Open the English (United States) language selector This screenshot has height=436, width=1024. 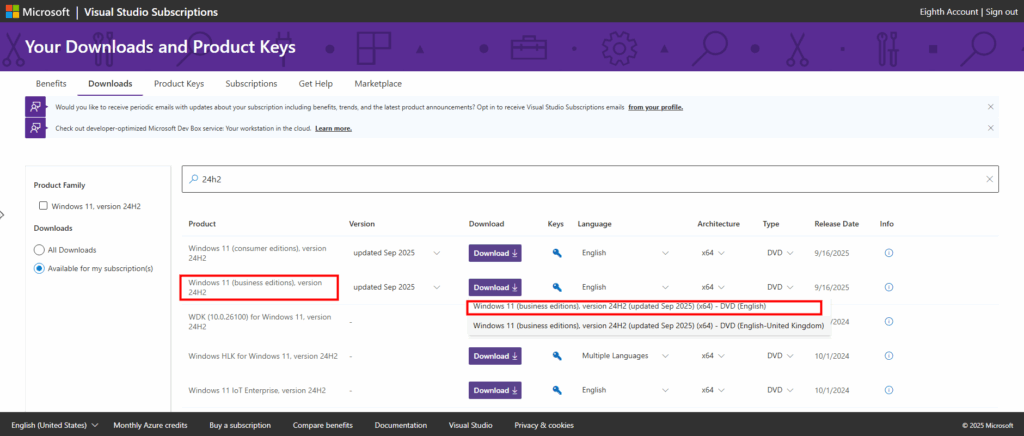(54, 425)
